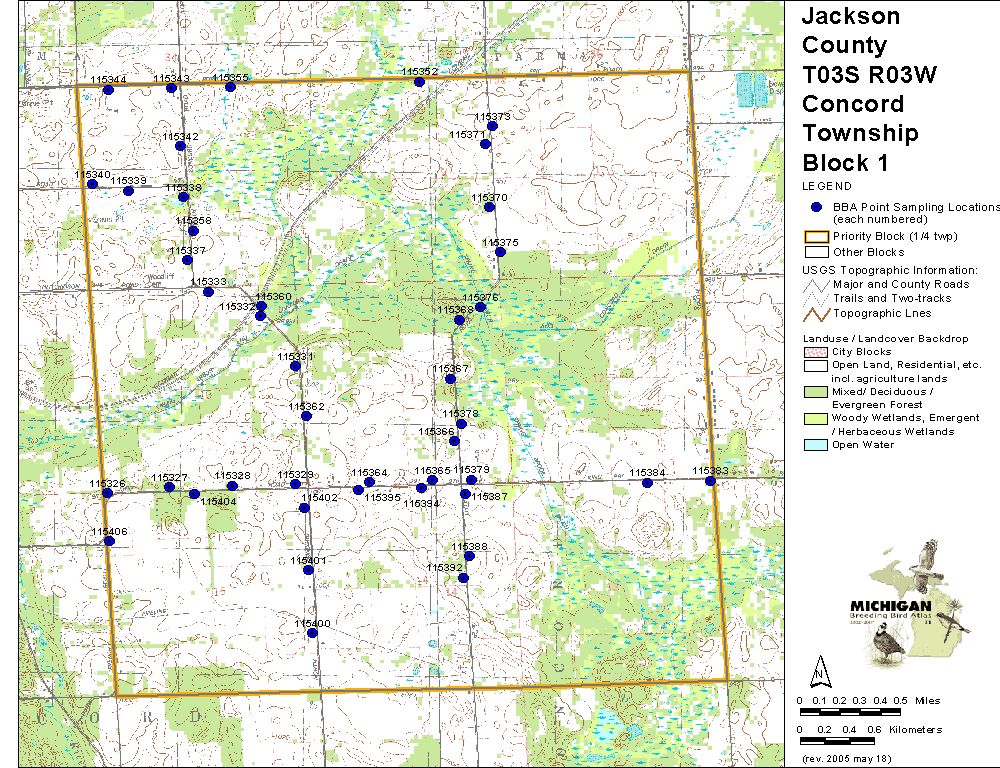Viewport: 1000px width, 768px height.
Task: Click sampling point 115375
Action: click(500, 252)
